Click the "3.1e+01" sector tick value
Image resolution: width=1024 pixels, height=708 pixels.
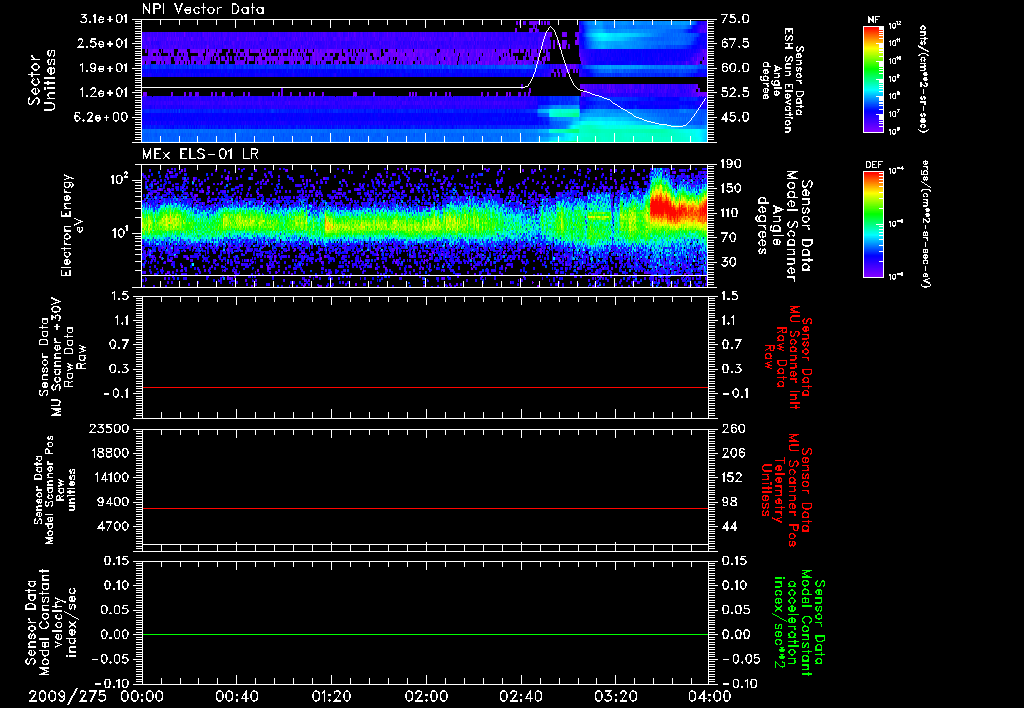coord(104,20)
